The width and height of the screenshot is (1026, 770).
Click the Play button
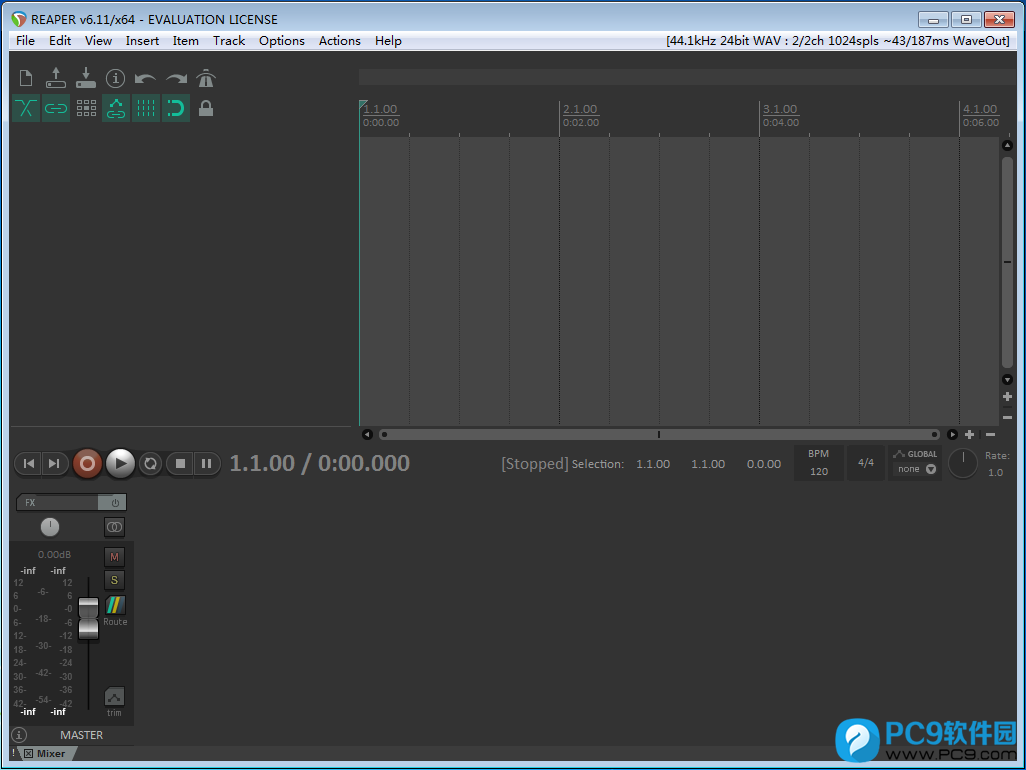click(120, 463)
